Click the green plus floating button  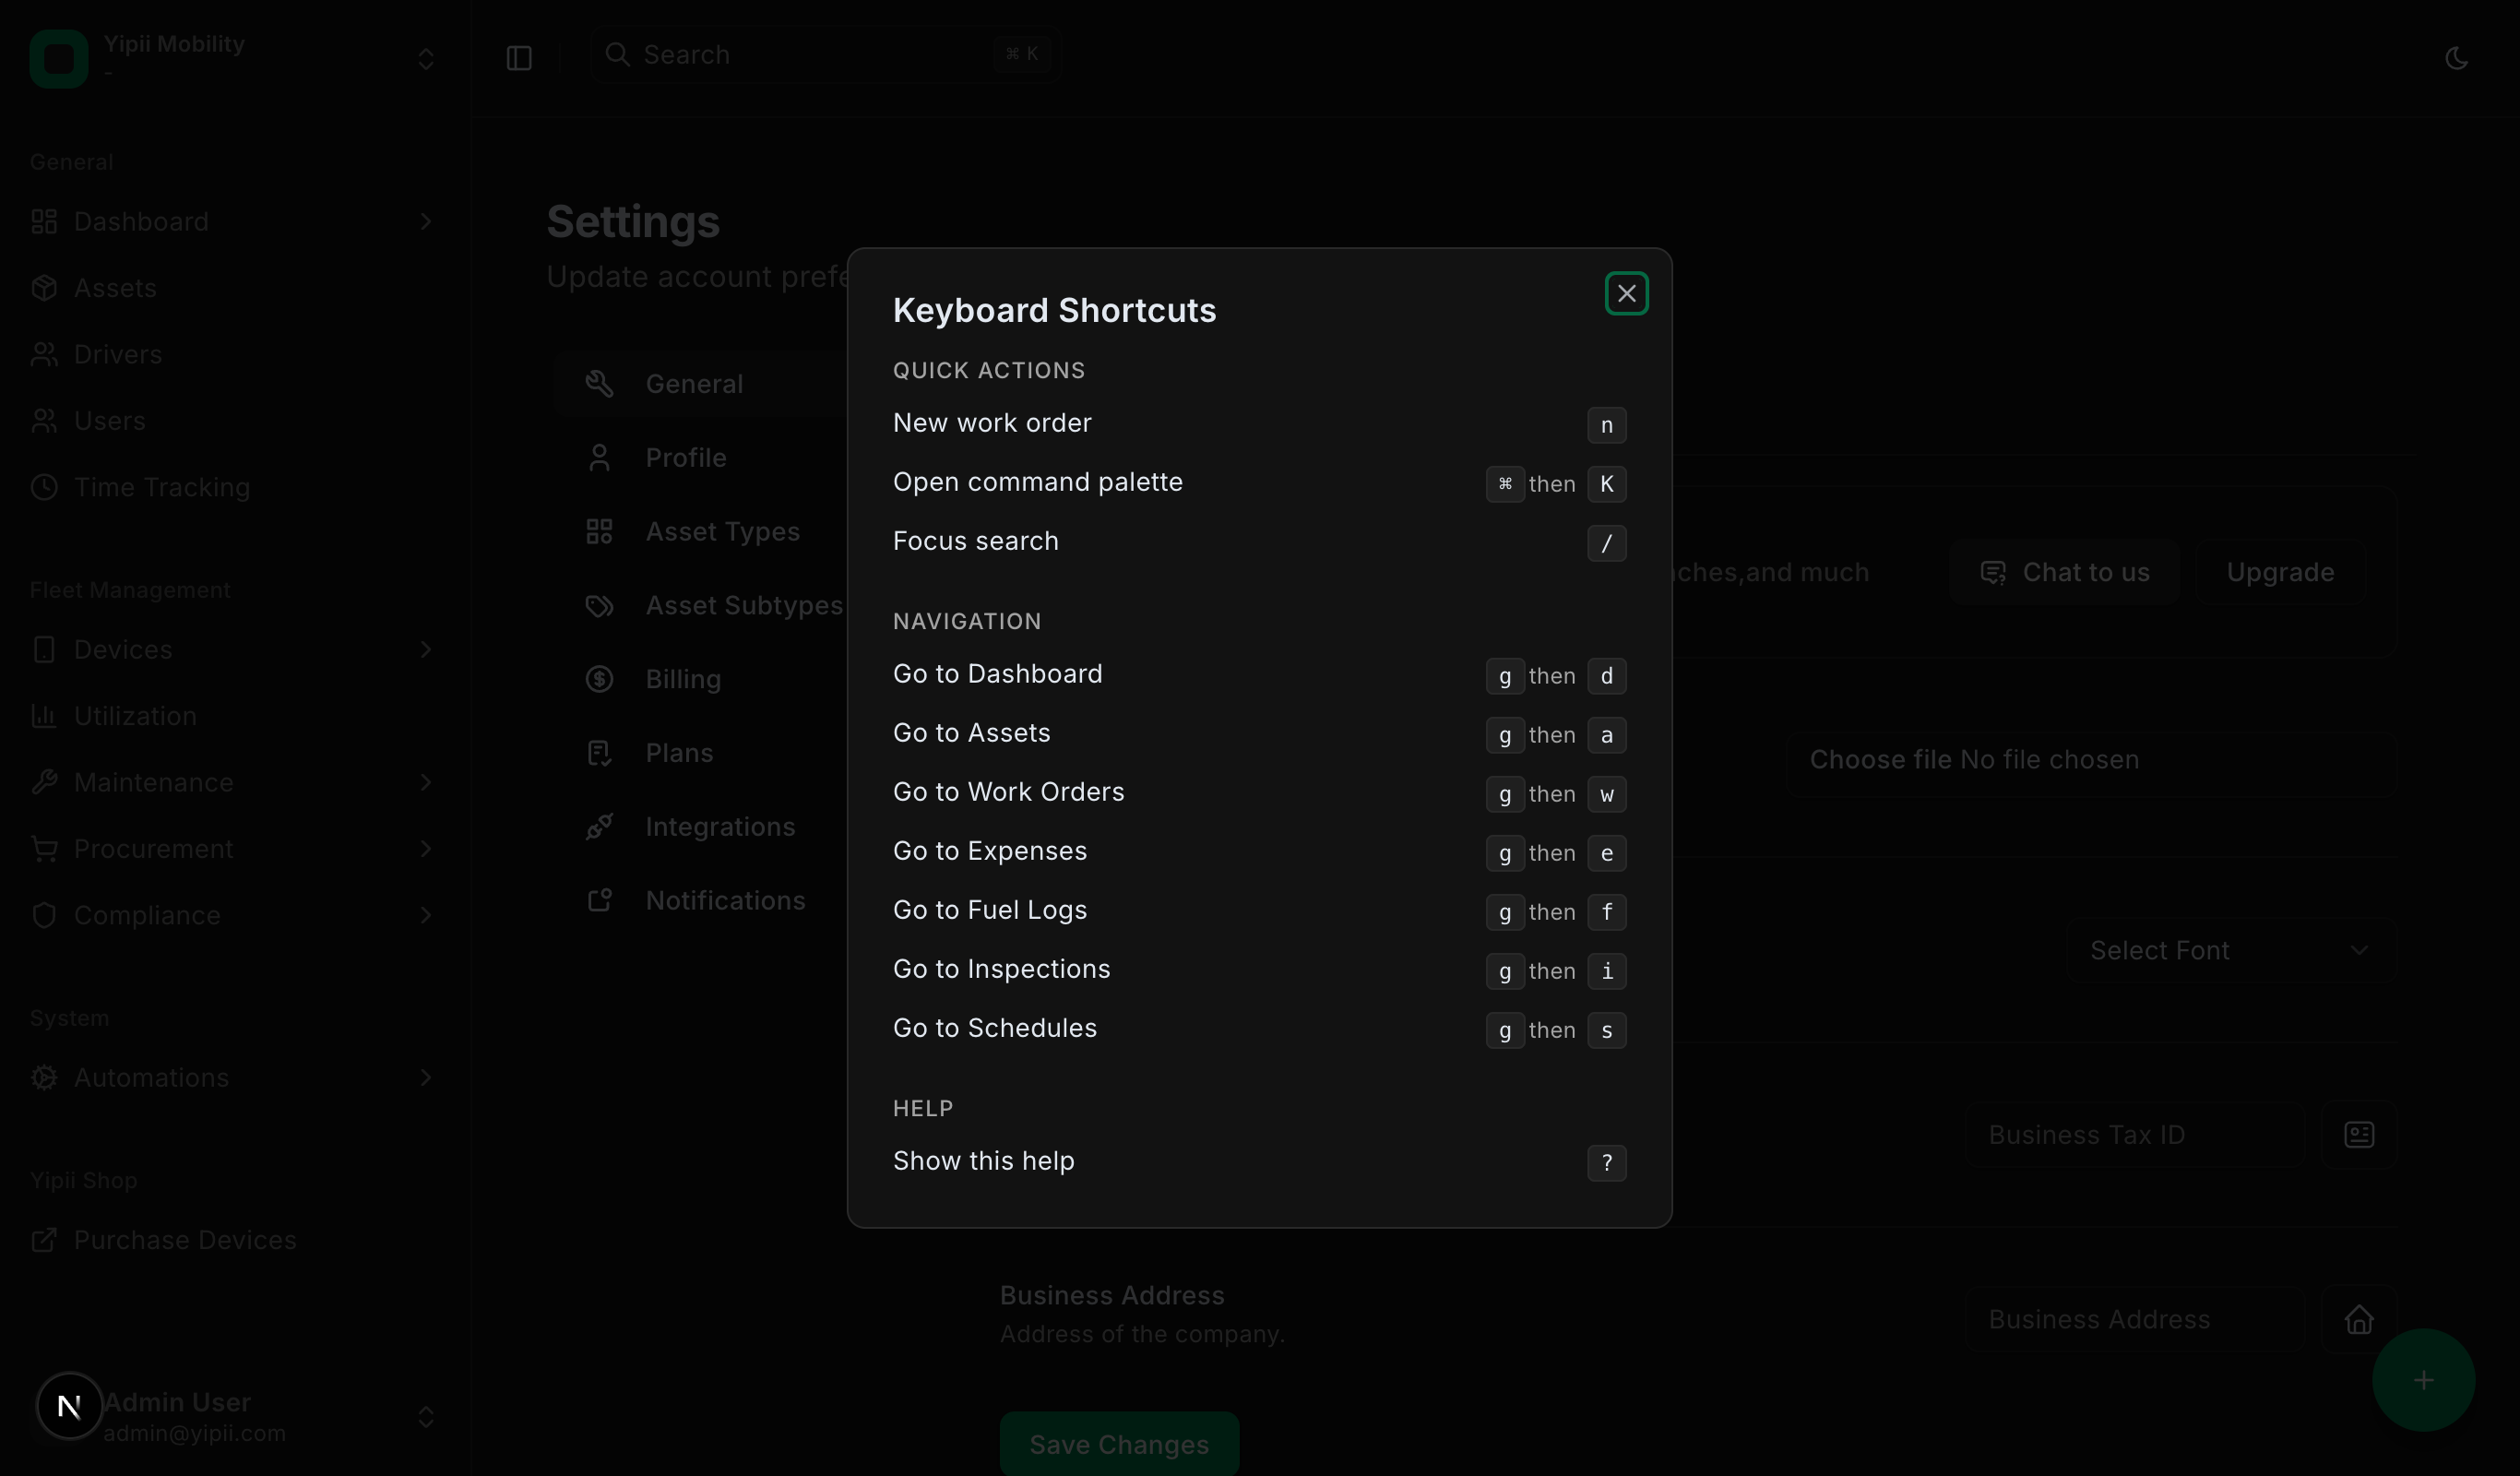tap(2423, 1380)
